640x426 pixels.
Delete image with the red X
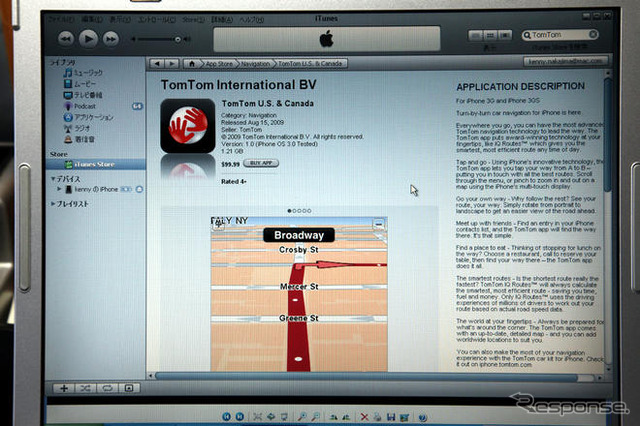click(364, 417)
